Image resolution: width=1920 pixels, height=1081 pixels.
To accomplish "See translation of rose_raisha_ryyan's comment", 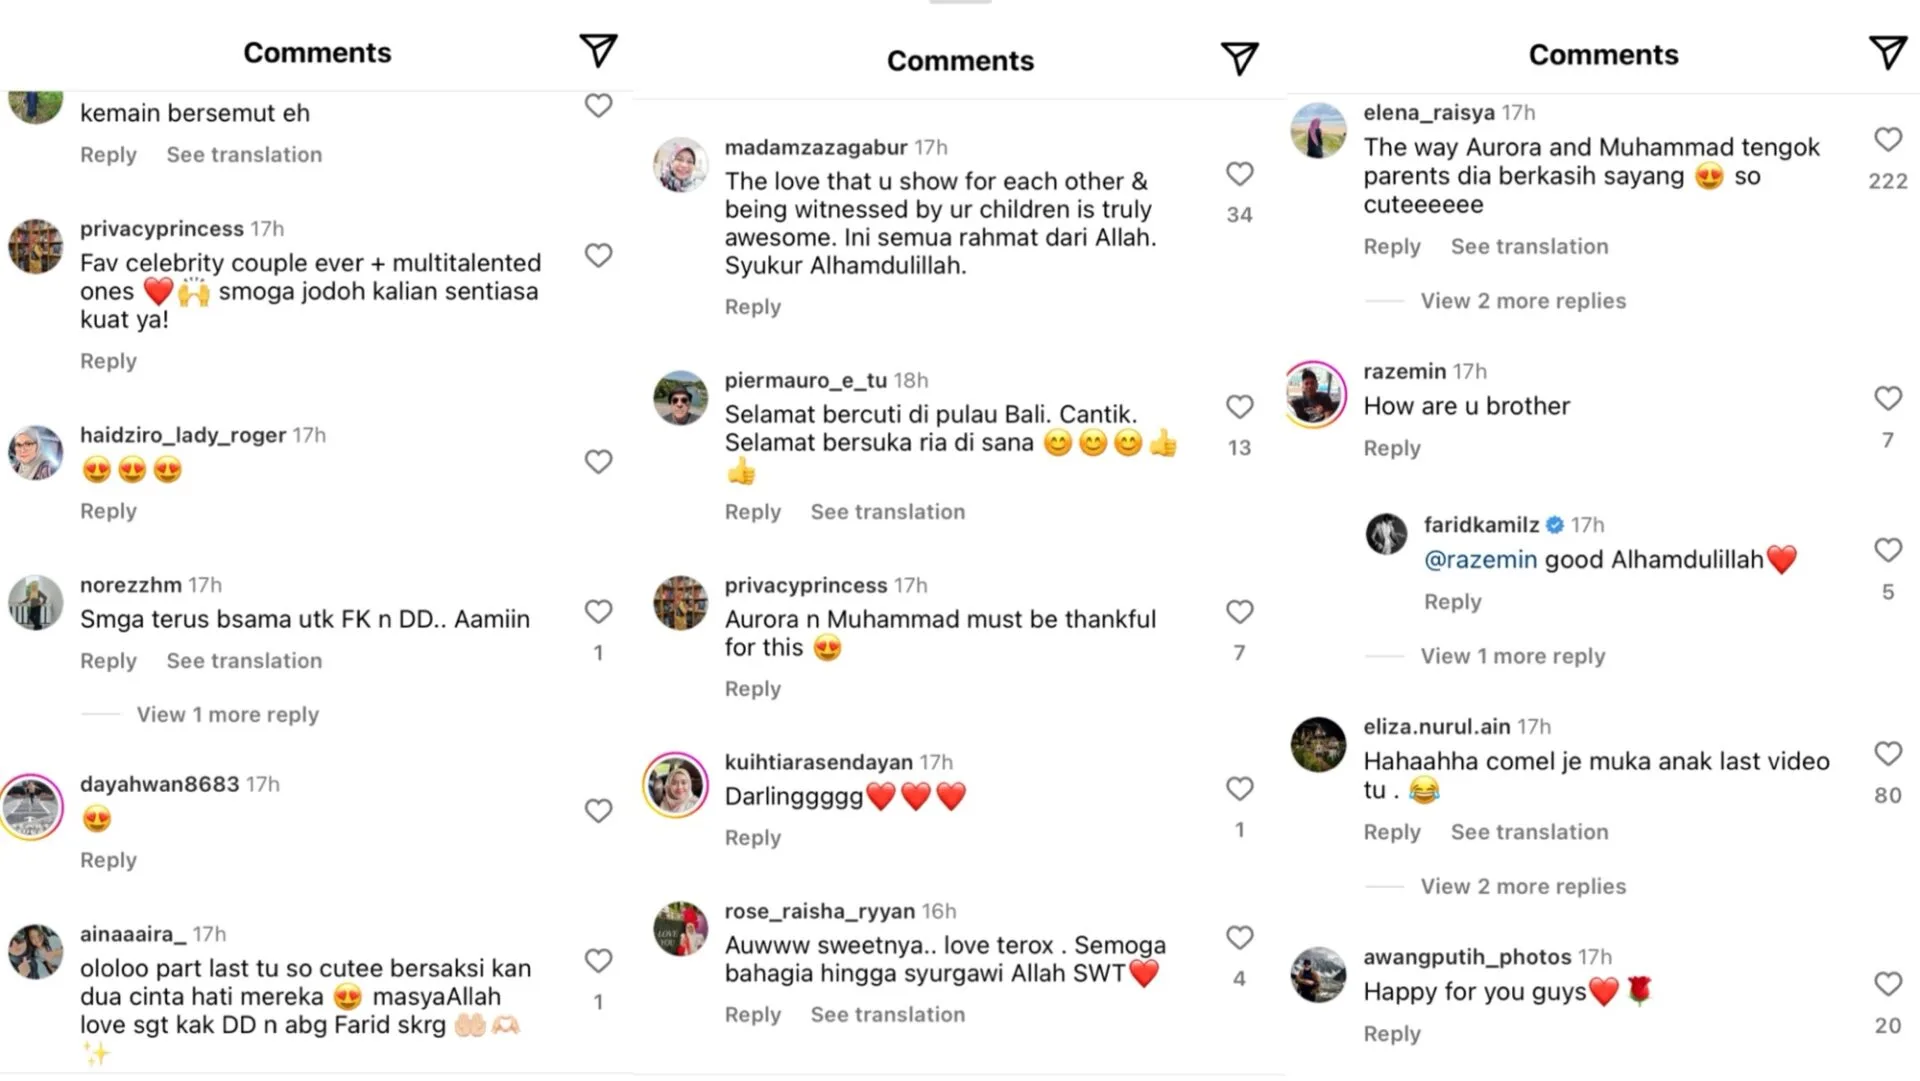I will (x=887, y=1015).
